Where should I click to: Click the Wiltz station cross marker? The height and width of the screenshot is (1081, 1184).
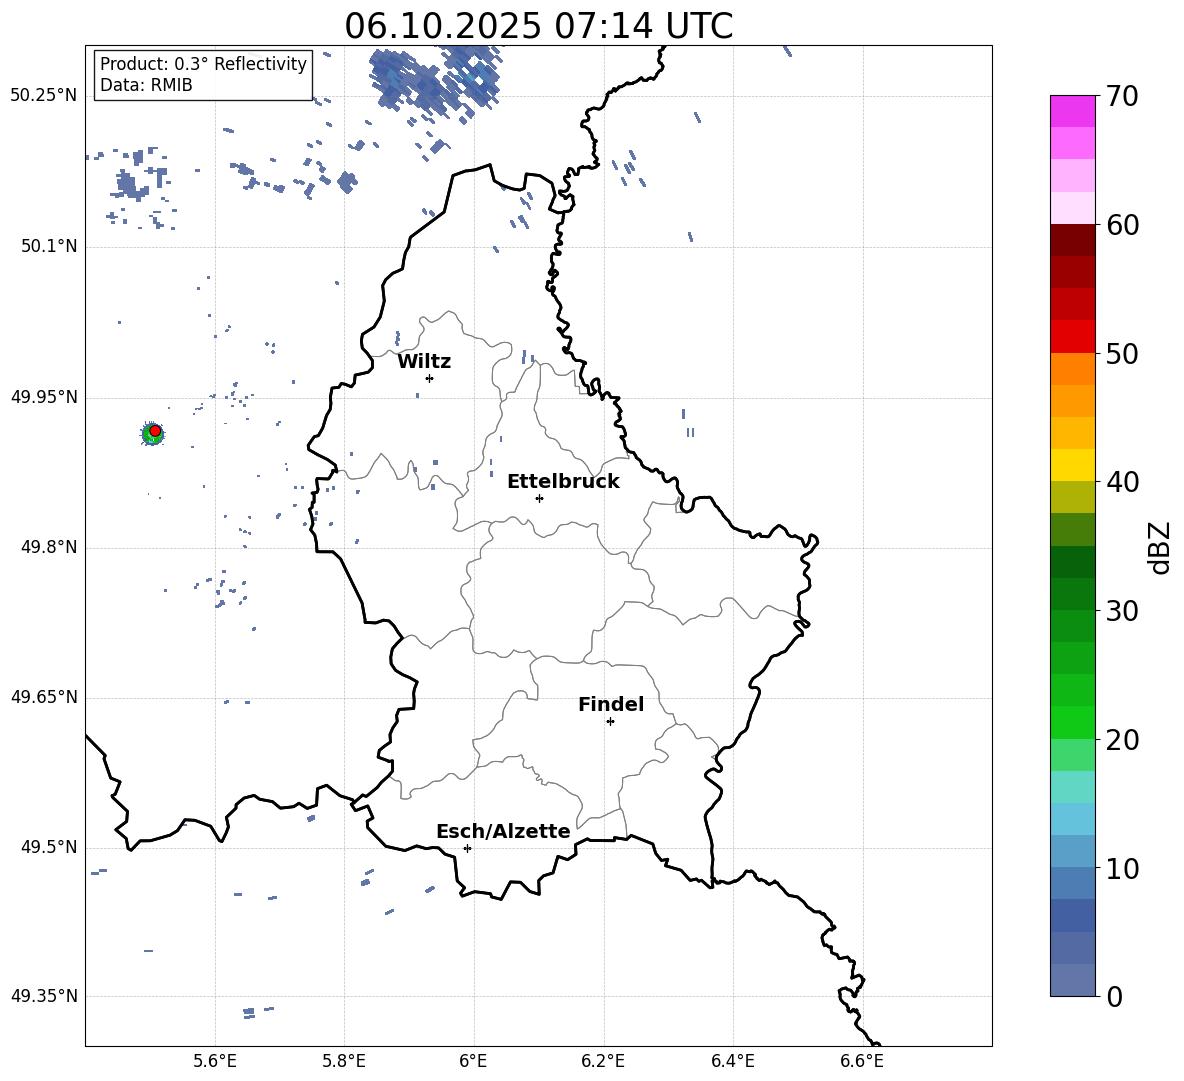(430, 378)
